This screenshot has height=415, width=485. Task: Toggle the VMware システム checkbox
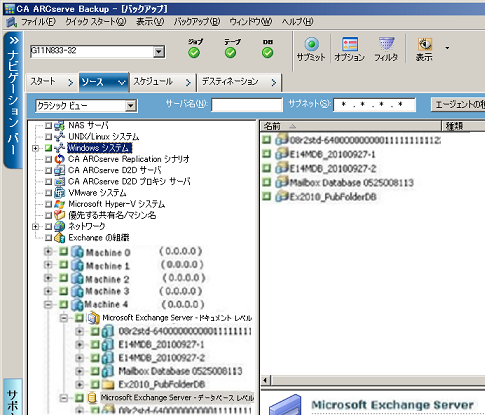(x=48, y=193)
